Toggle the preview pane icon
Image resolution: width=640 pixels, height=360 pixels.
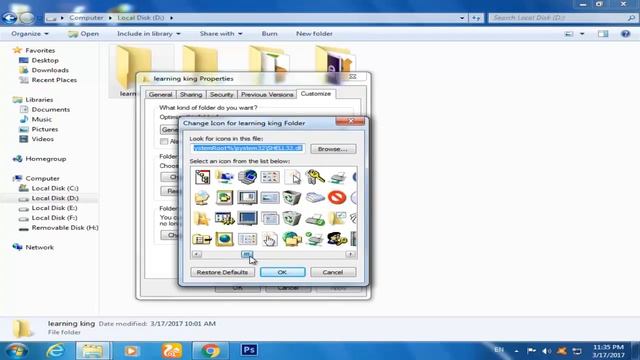tap(603, 34)
